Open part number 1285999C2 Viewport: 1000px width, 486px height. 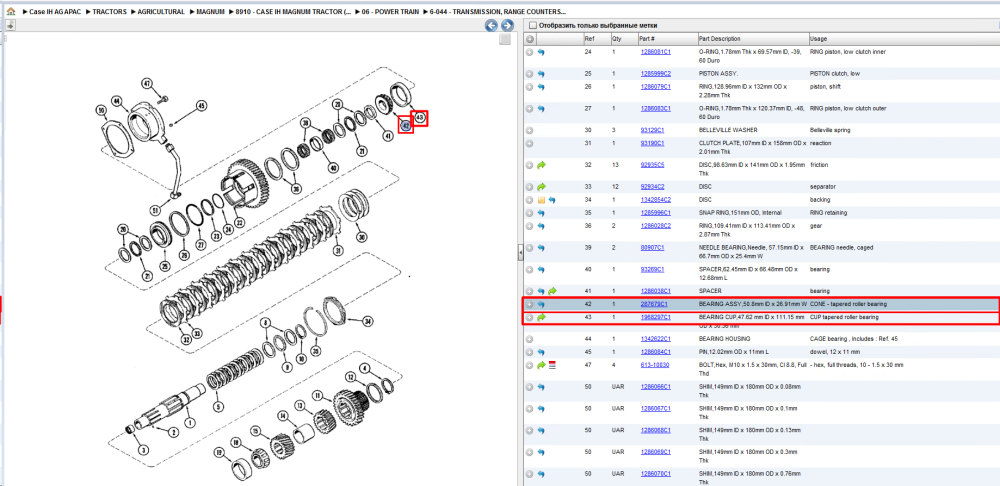(656, 74)
